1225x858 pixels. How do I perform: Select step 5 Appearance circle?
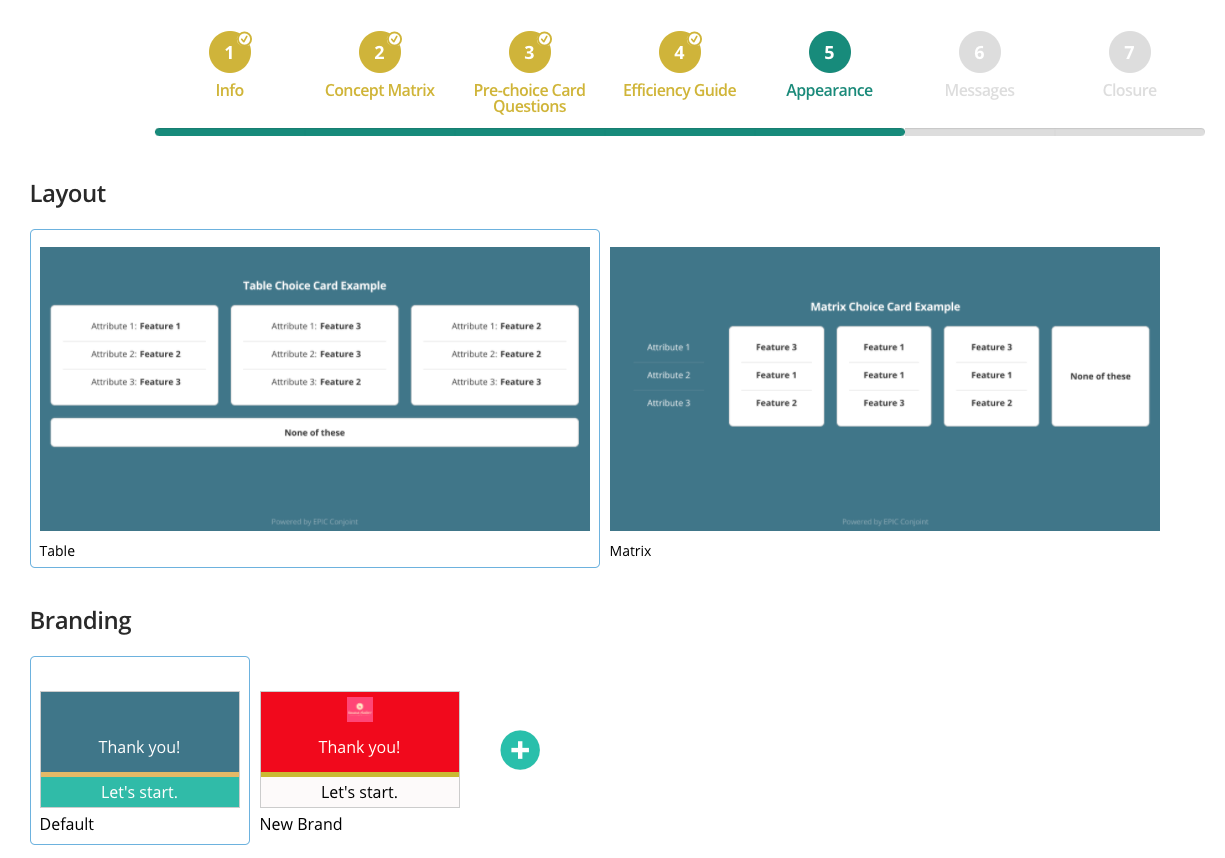click(829, 53)
